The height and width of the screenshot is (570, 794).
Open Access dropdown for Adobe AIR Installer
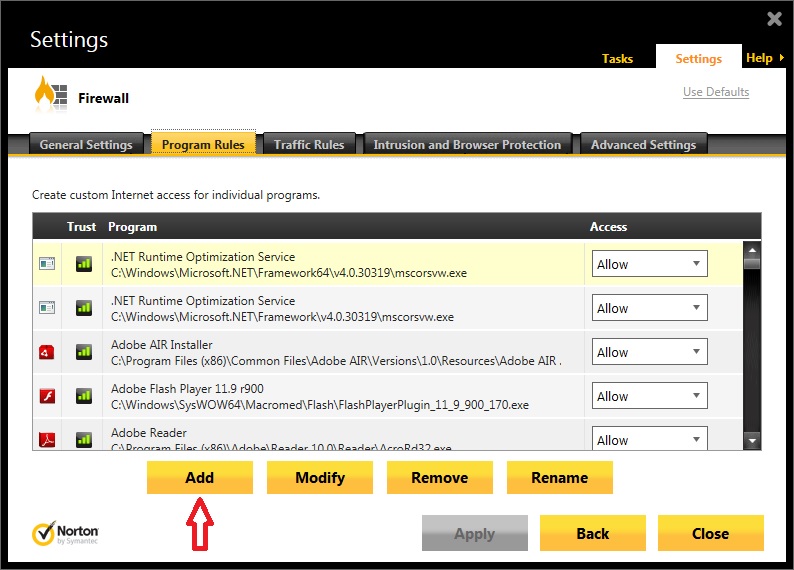pyautogui.click(x=650, y=352)
